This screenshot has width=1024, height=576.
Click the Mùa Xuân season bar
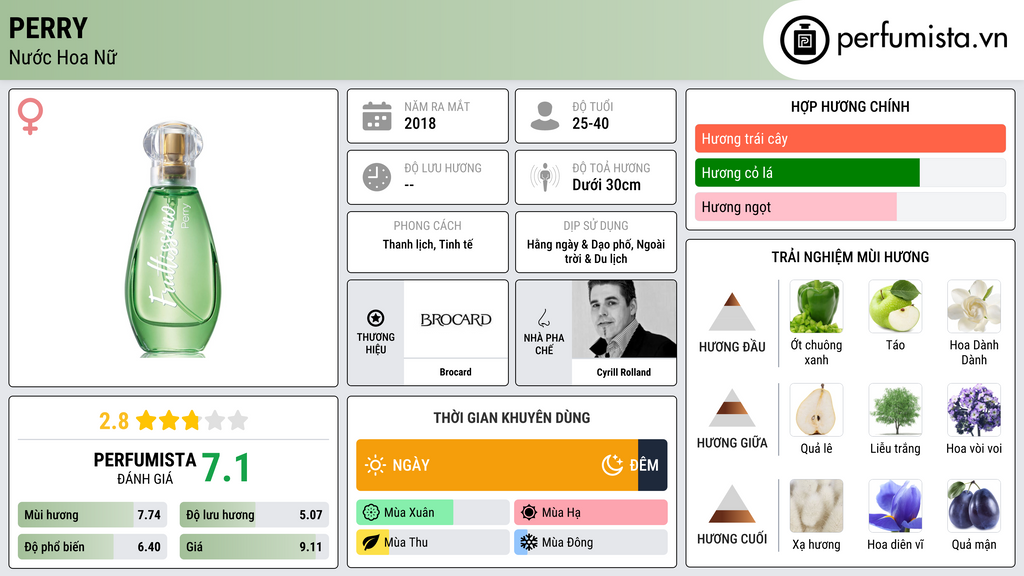pyautogui.click(x=432, y=513)
